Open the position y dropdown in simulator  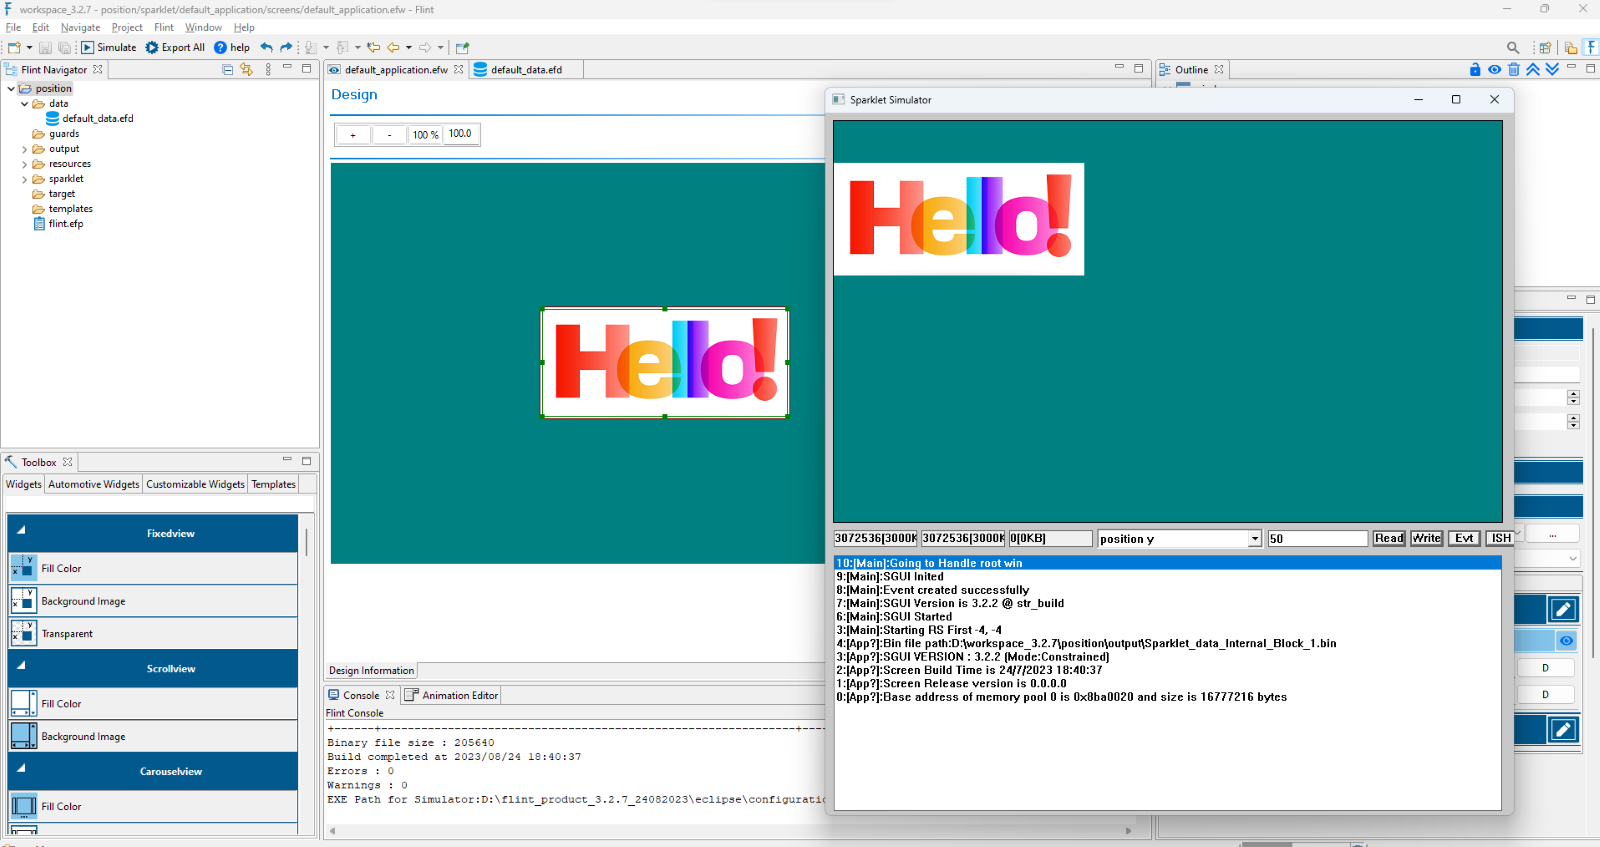point(1254,539)
